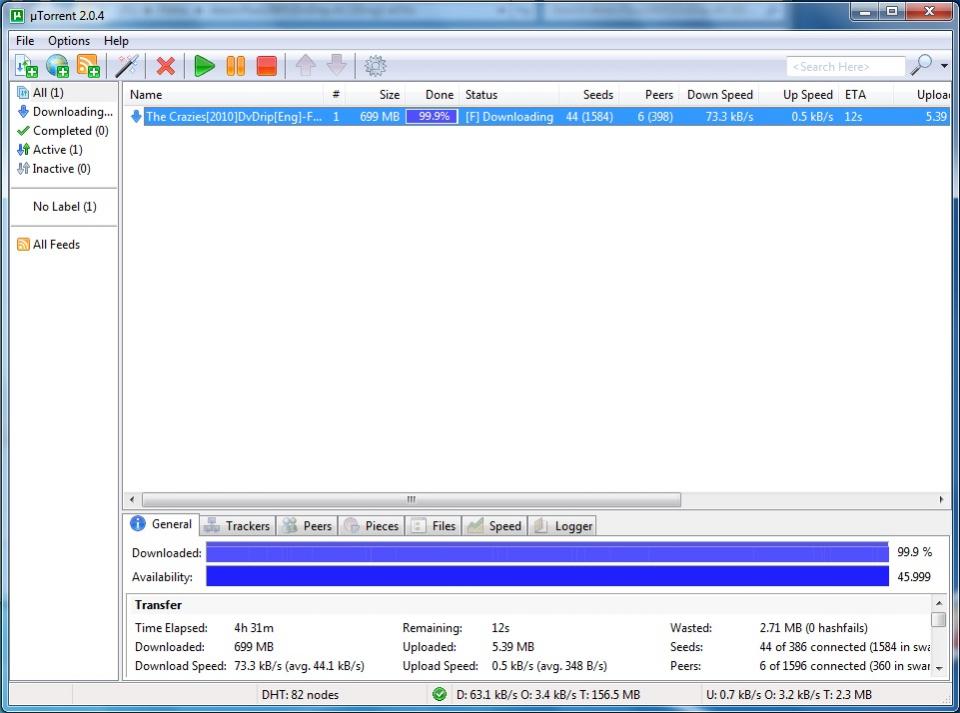
Task: Sort torrents by the Size column
Action: (375, 95)
